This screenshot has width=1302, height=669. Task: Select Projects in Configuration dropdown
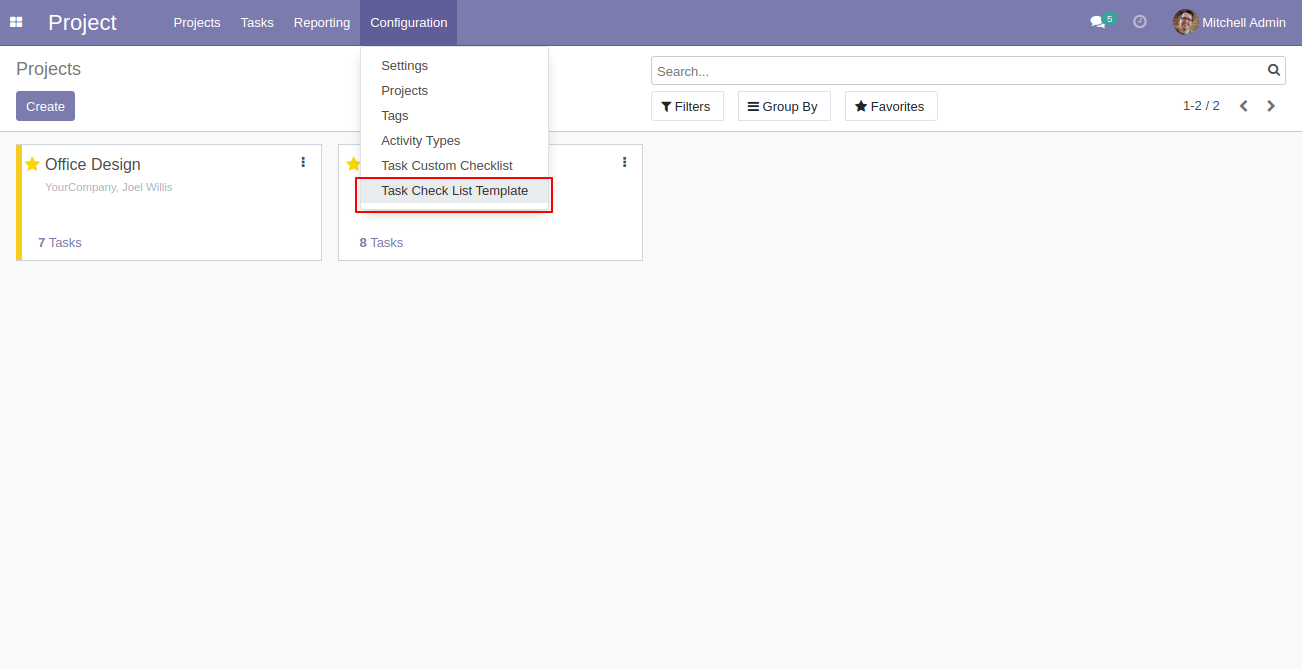point(454,91)
